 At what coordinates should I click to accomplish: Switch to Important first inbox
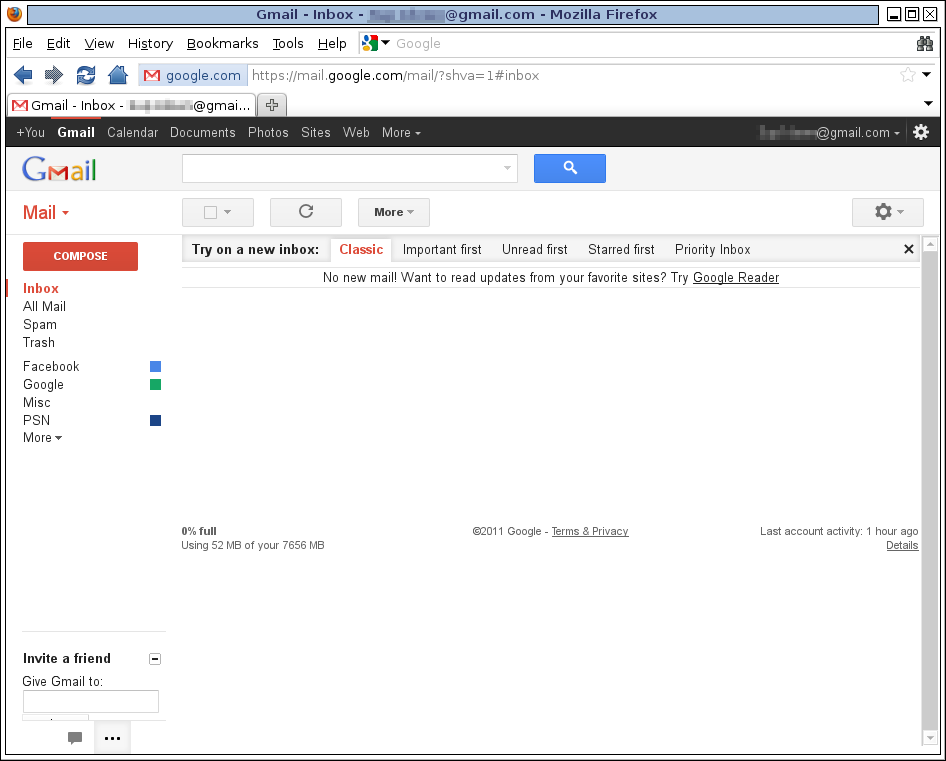pyautogui.click(x=442, y=249)
